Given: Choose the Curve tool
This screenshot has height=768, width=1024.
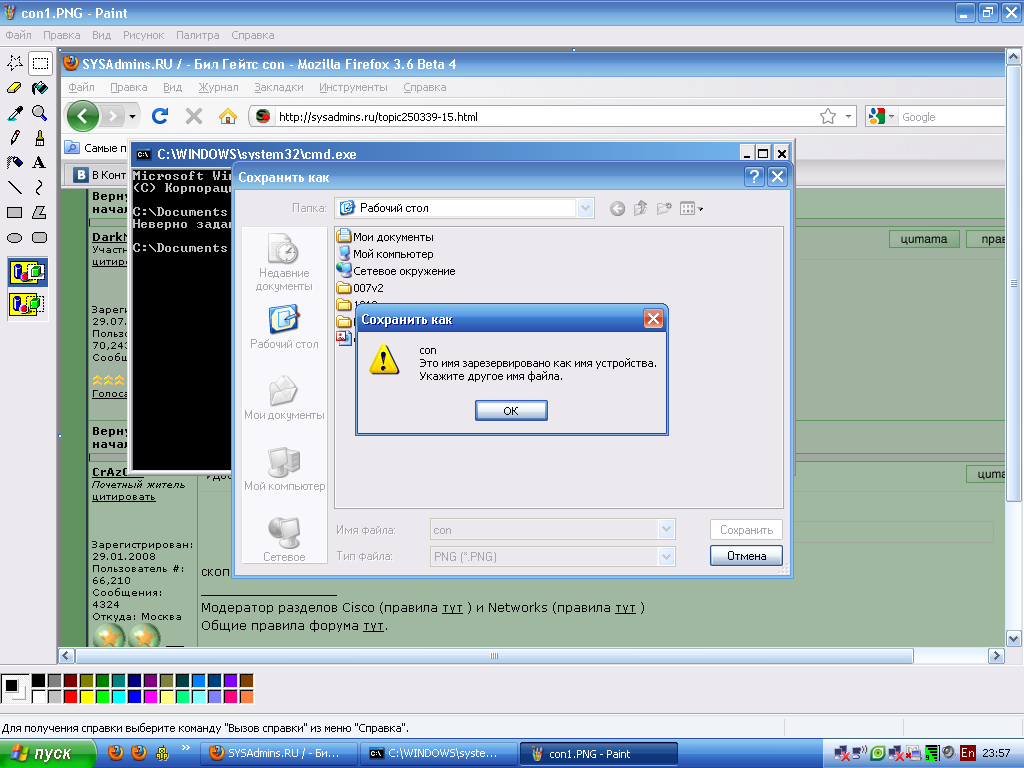Looking at the screenshot, I should pyautogui.click(x=40, y=187).
